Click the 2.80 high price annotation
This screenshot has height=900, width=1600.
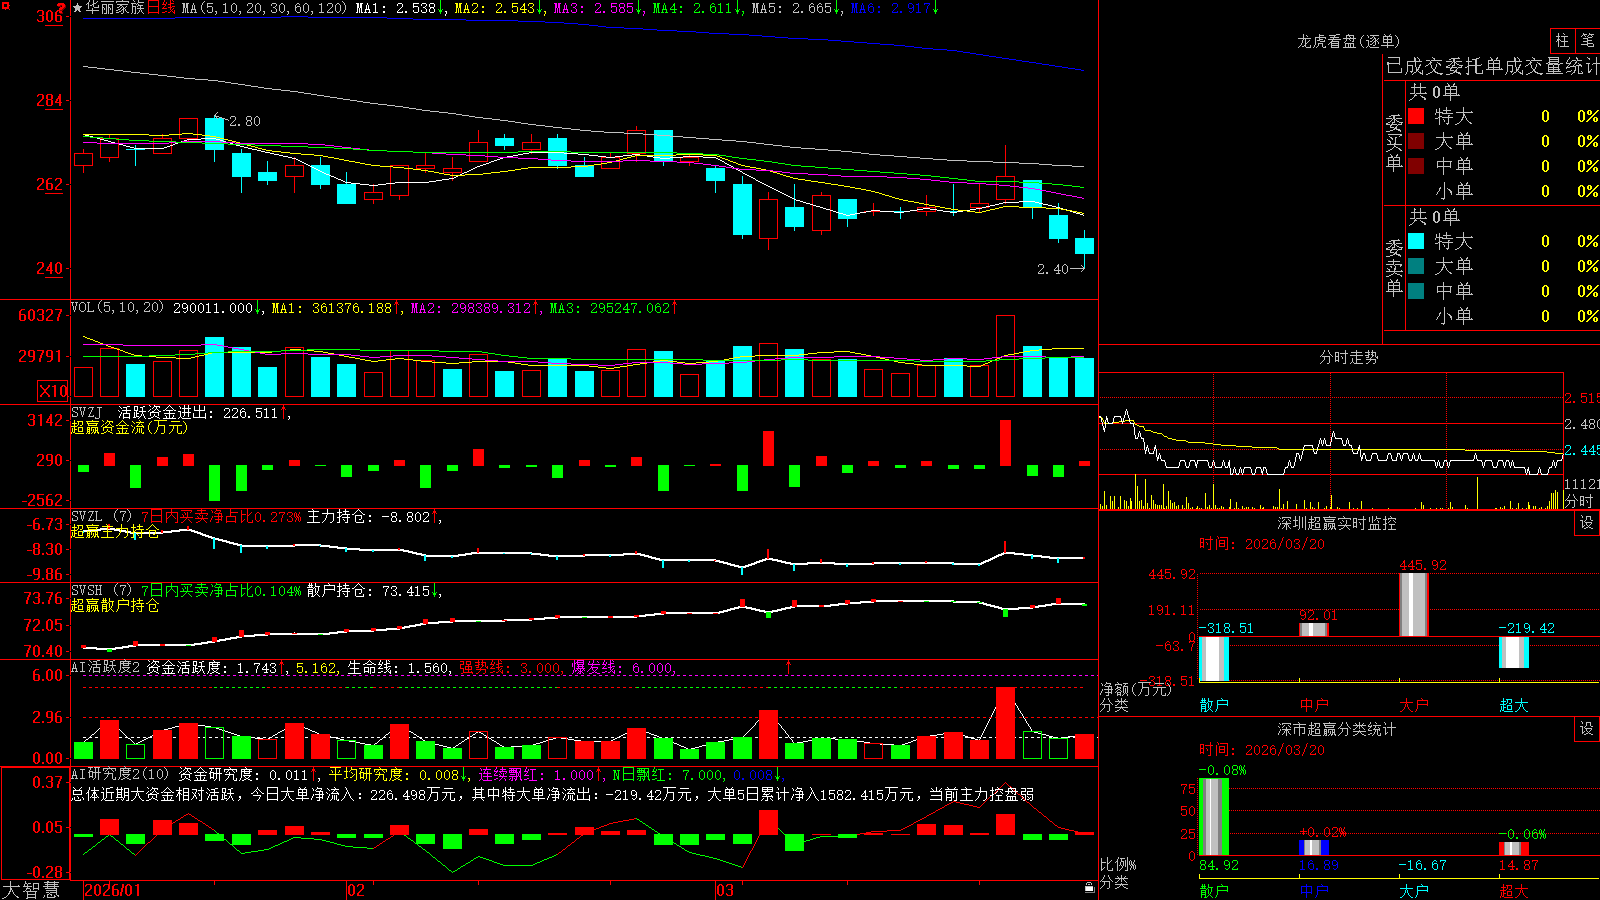click(x=245, y=121)
